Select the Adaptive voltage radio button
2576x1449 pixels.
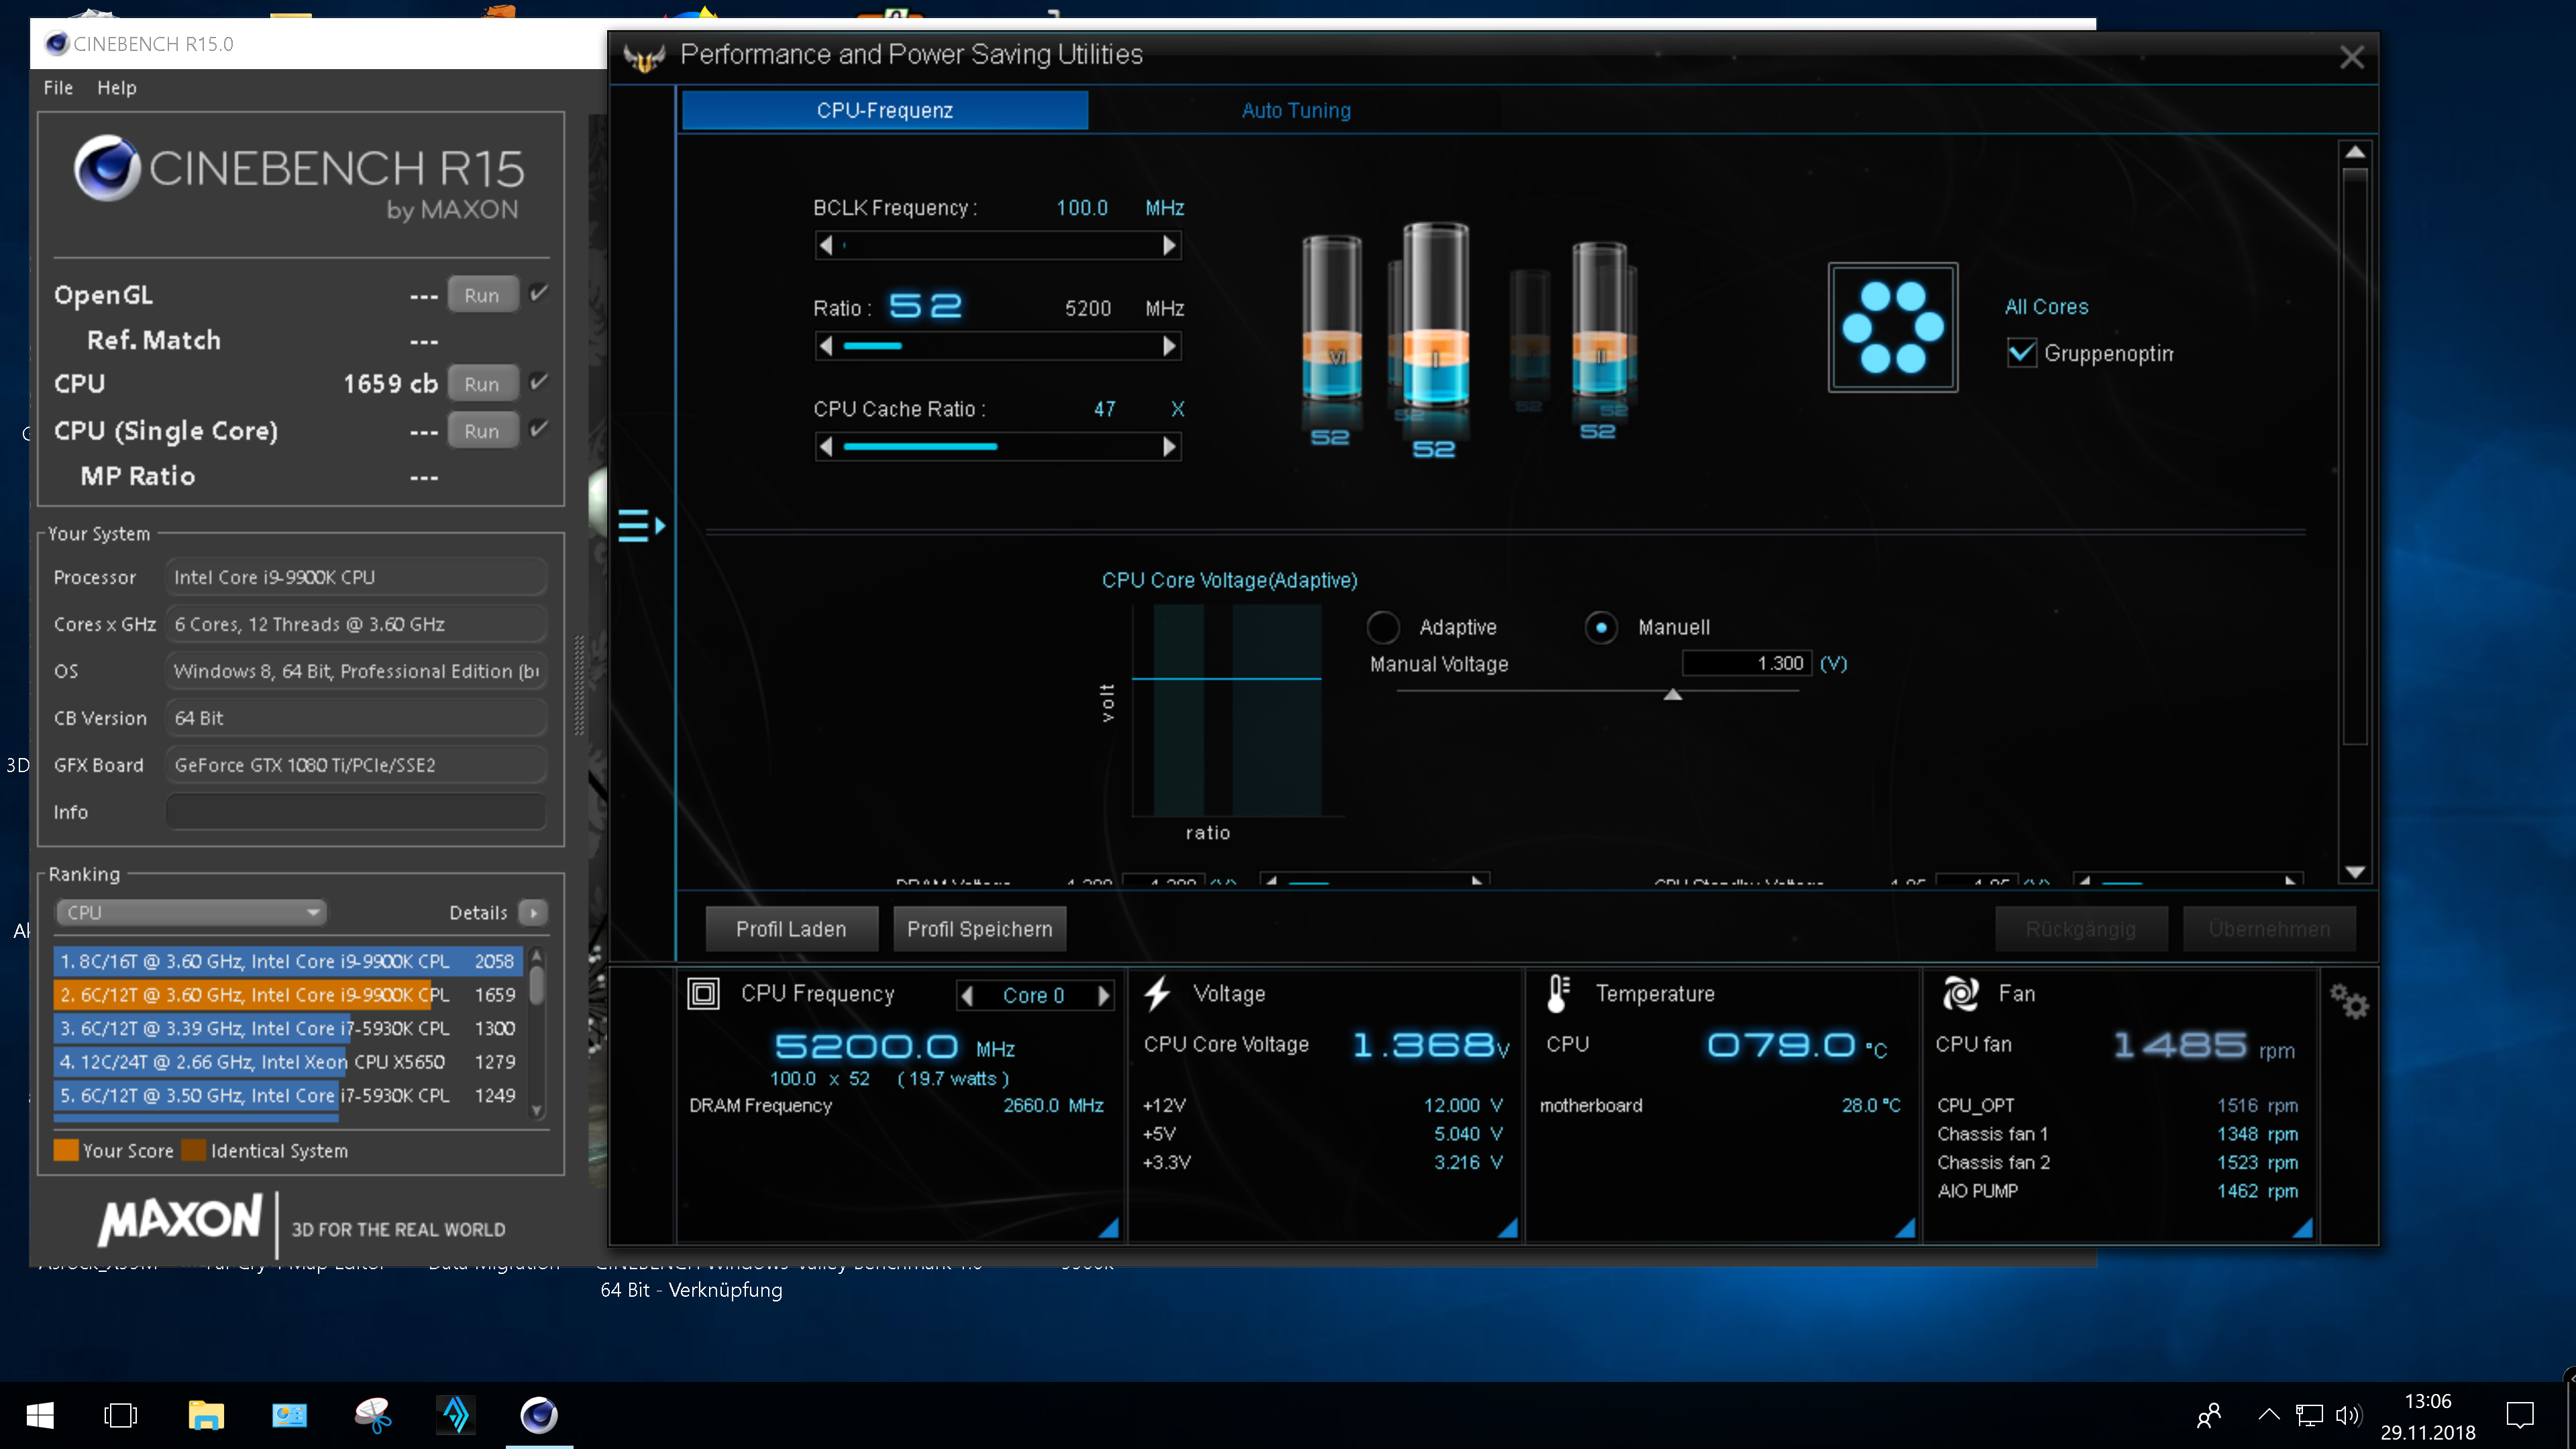[1383, 627]
